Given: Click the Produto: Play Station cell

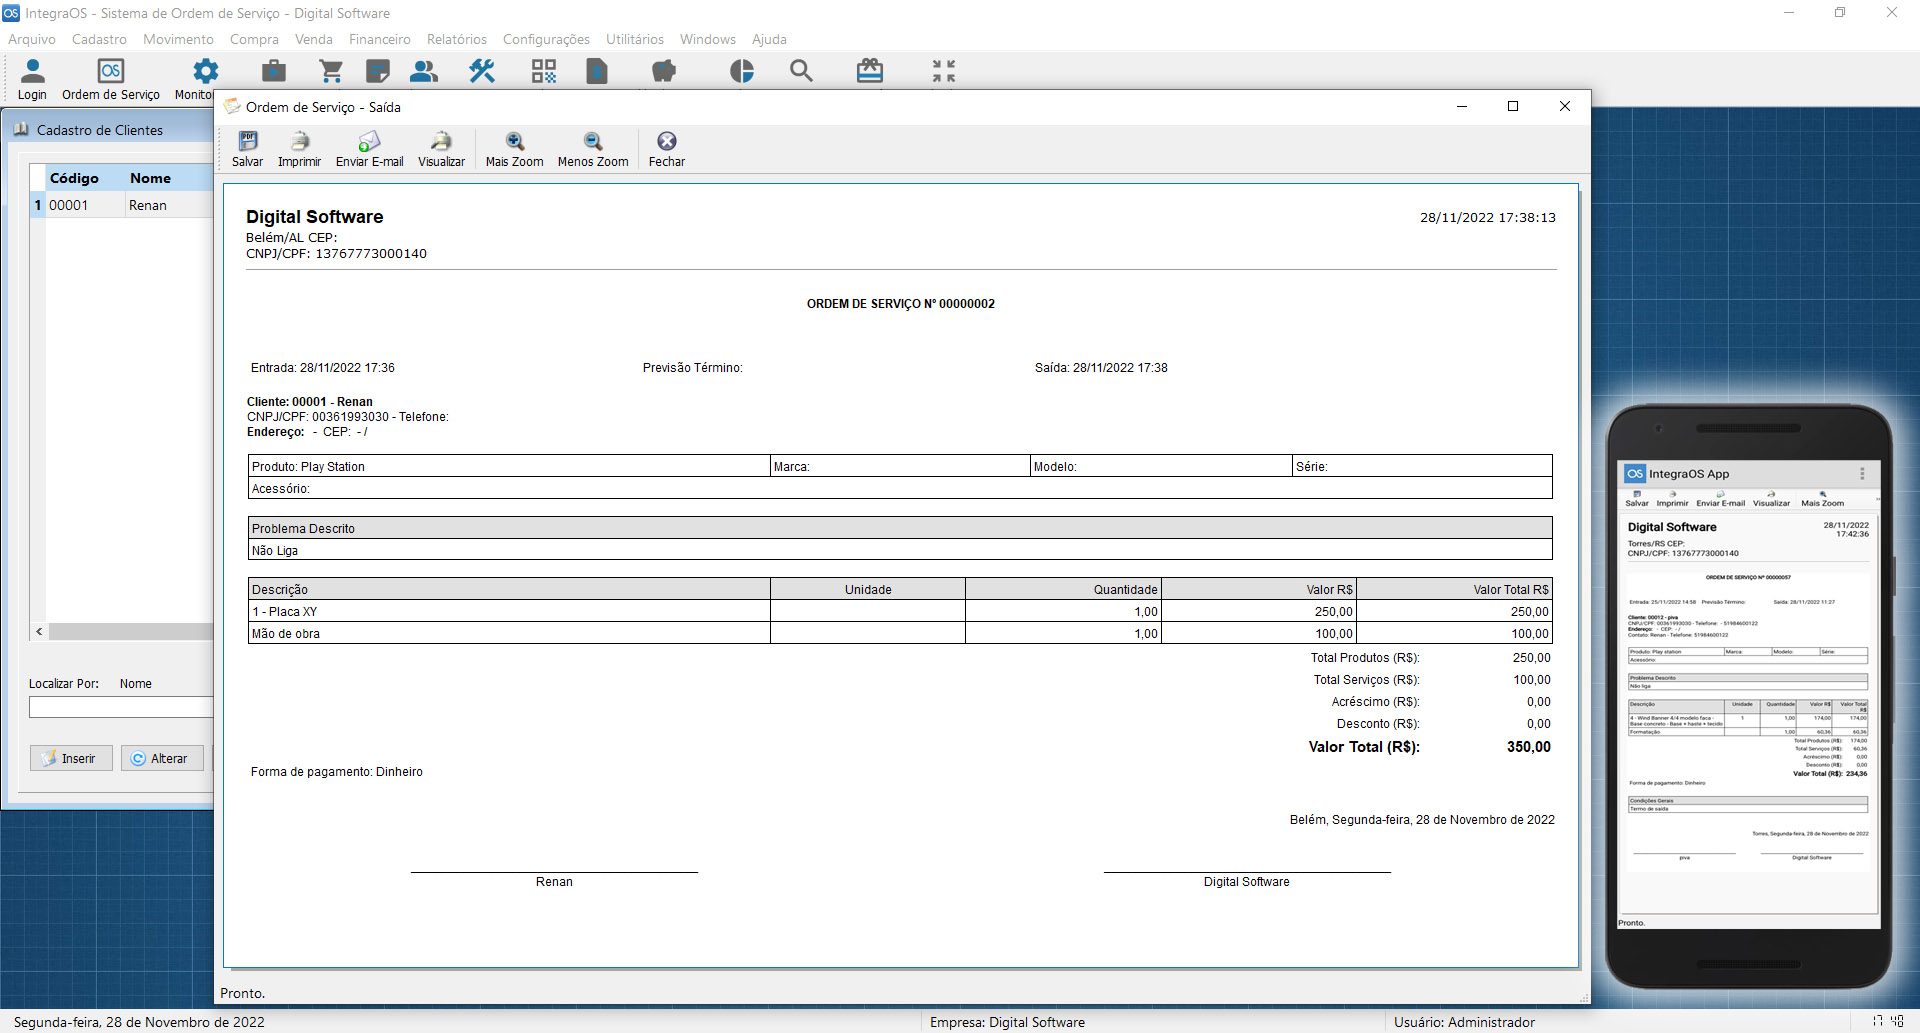Looking at the screenshot, I should (x=509, y=466).
